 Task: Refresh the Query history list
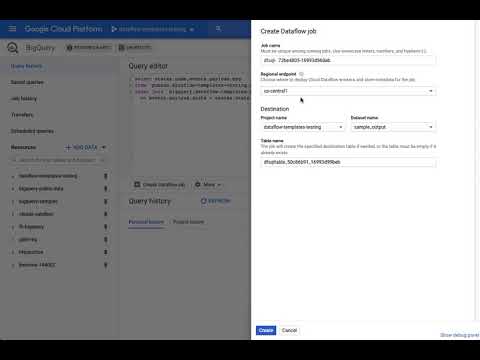pos(216,201)
